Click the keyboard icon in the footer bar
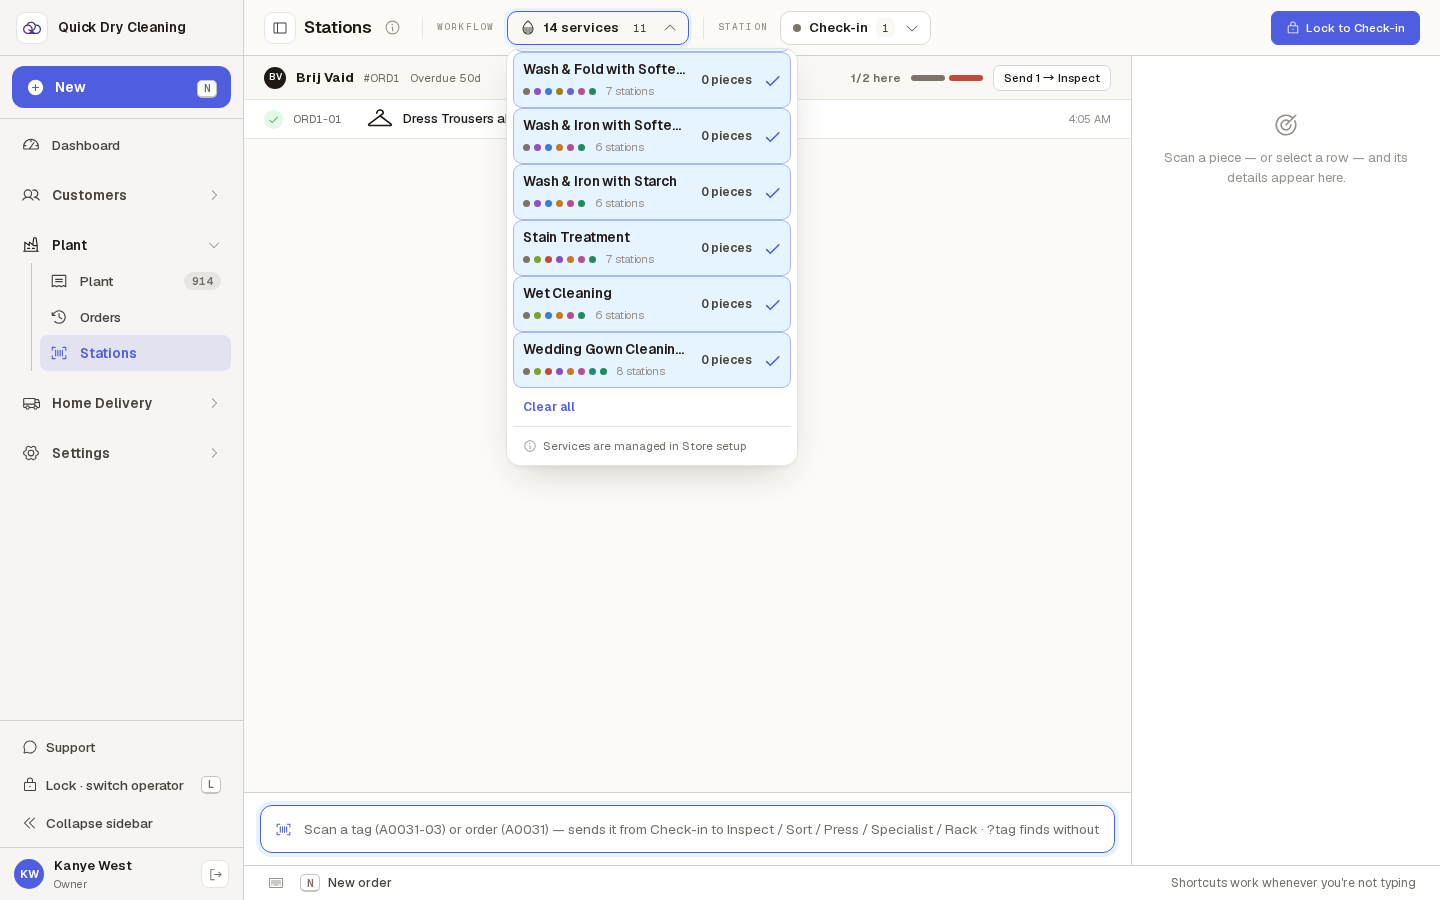Screen dimensions: 1440x900 (x=276, y=883)
